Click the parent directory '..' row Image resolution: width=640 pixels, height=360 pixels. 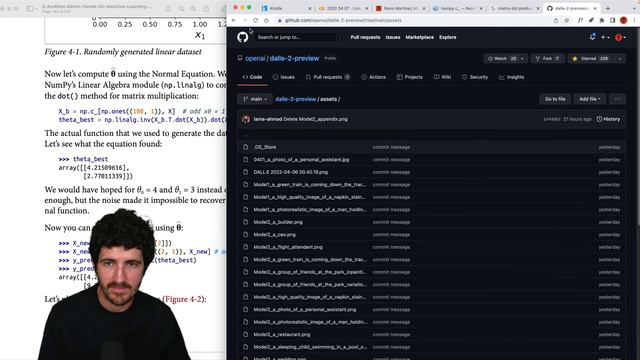[x=431, y=136]
